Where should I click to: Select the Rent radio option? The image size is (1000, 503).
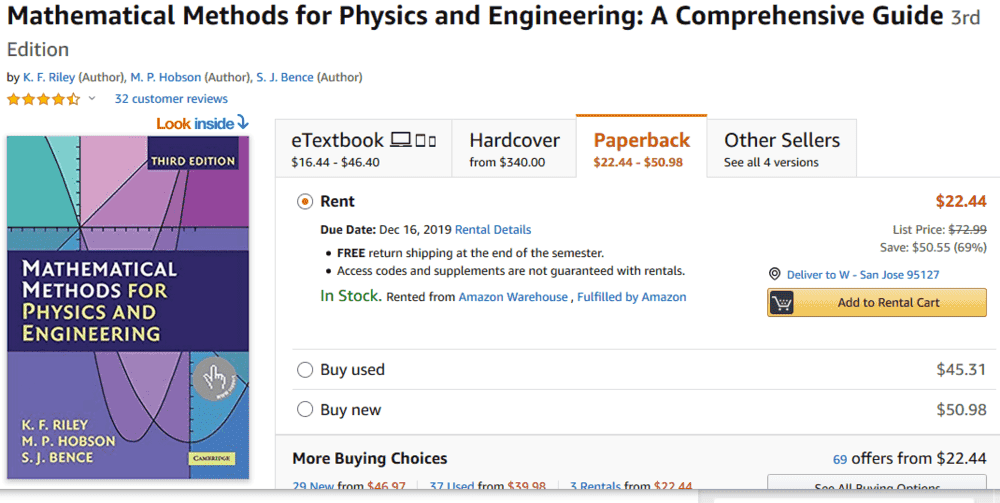(x=305, y=202)
